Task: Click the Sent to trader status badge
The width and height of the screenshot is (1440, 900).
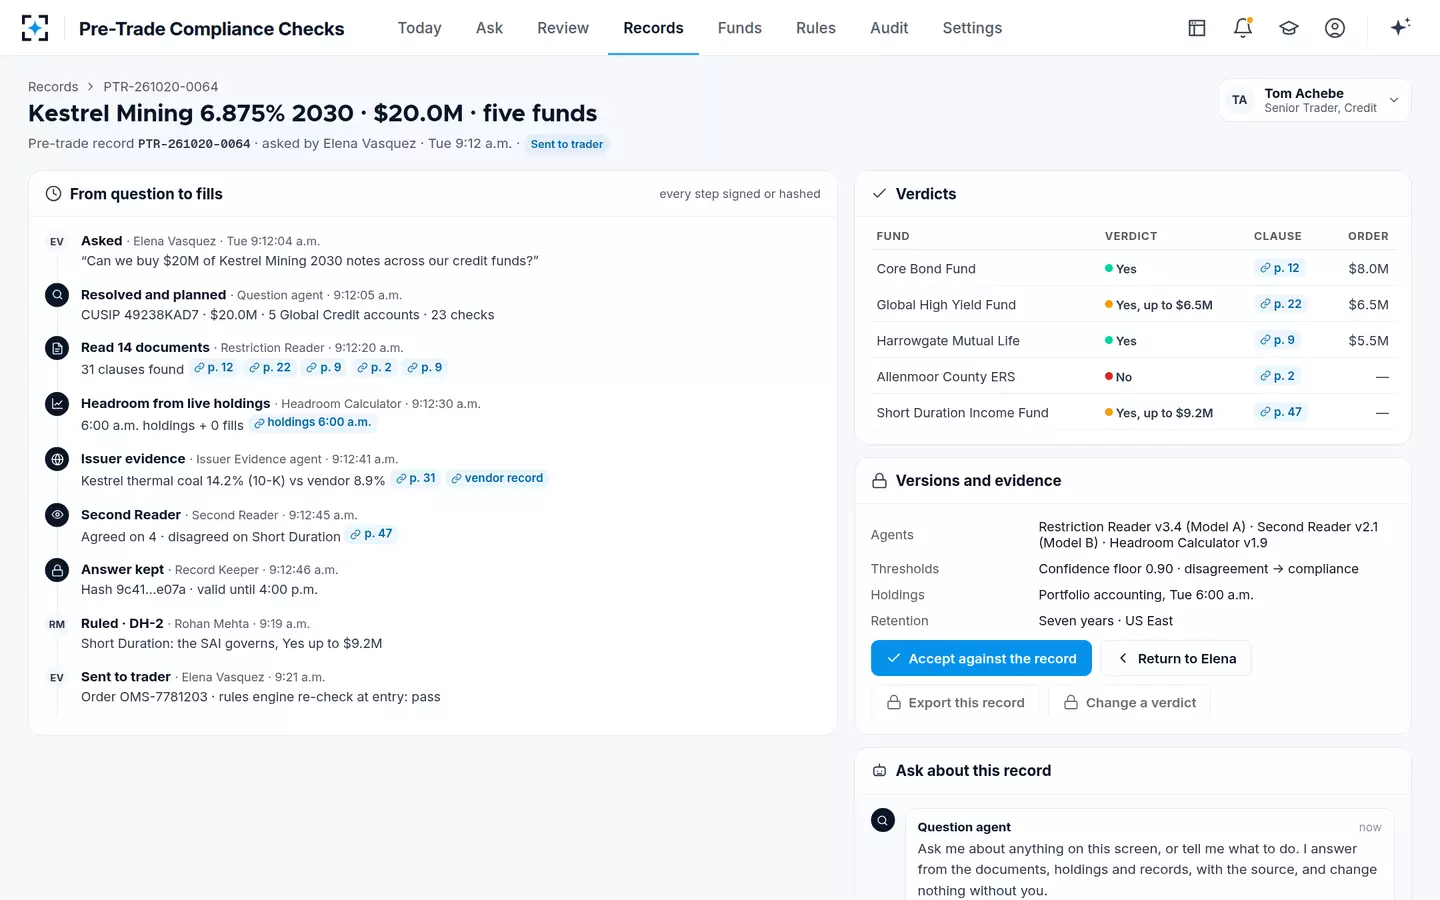Action: coord(567,144)
